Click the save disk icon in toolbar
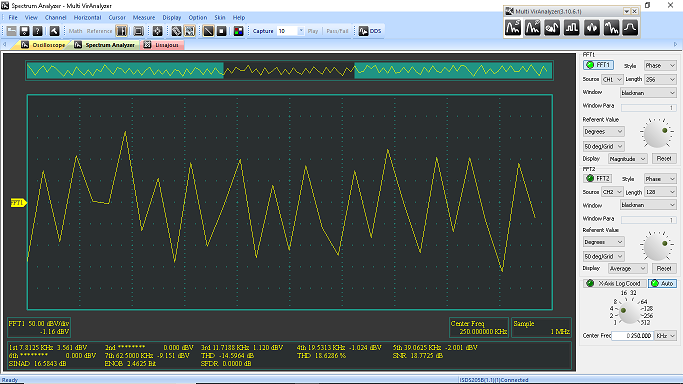This screenshot has height=384, width=683. [24, 31]
